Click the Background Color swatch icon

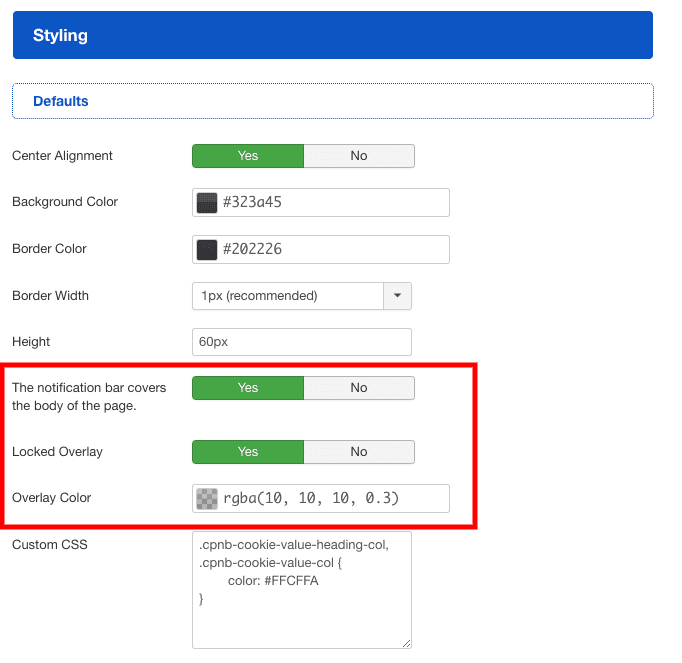(x=207, y=203)
